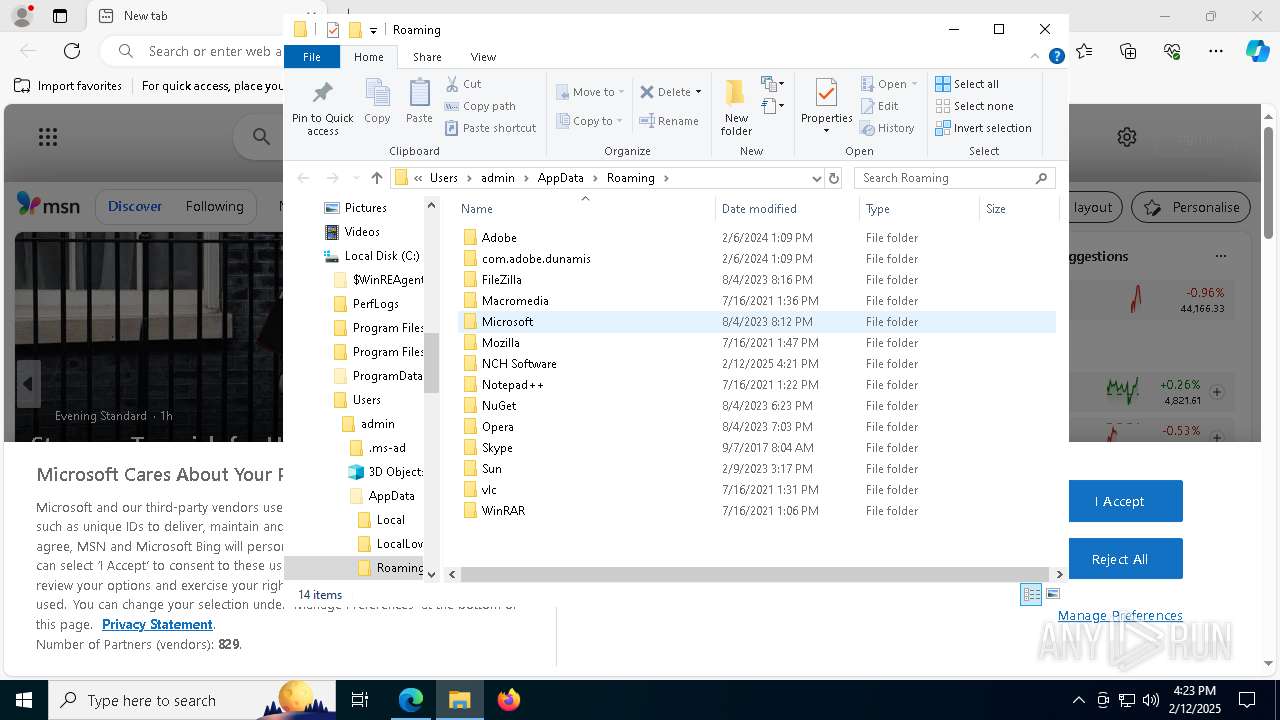The height and width of the screenshot is (720, 1280).
Task: Open Windows Start menu
Action: (x=24, y=700)
